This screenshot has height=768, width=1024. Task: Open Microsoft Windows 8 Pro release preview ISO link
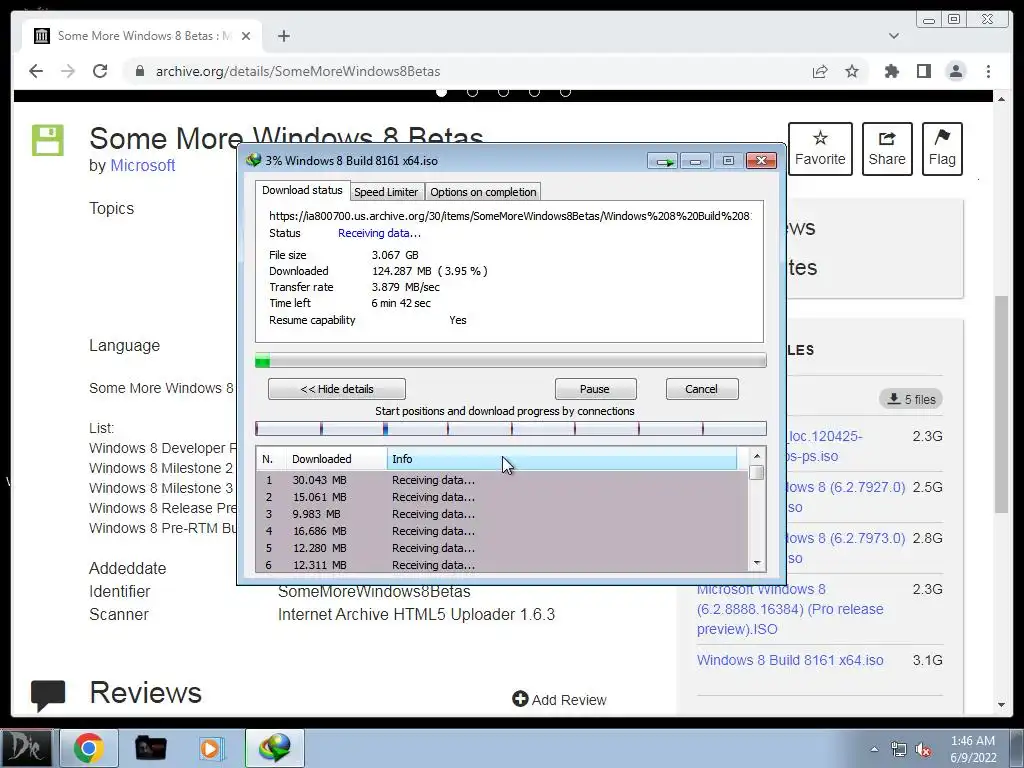[790, 609]
